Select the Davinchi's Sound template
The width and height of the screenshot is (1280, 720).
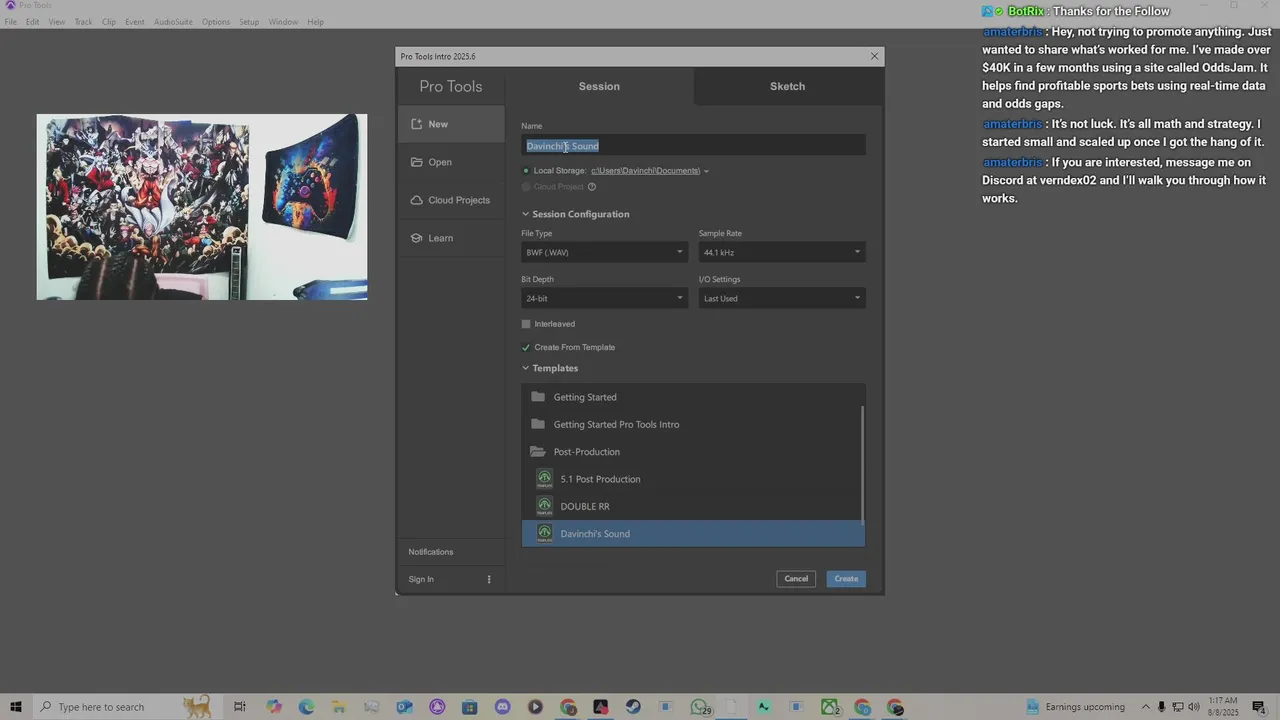[693, 533]
